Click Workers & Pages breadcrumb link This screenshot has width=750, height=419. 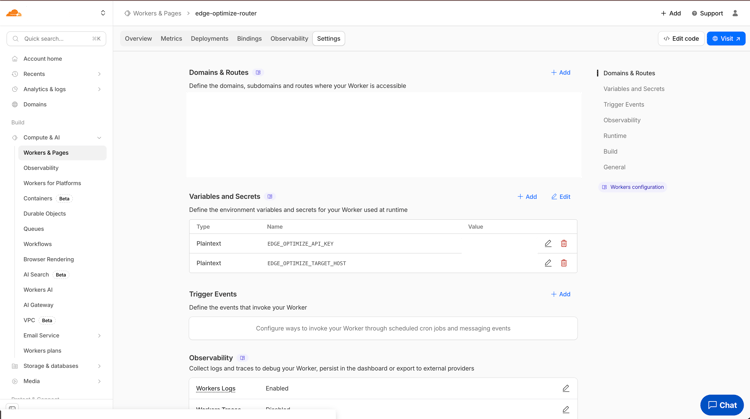[x=157, y=13]
